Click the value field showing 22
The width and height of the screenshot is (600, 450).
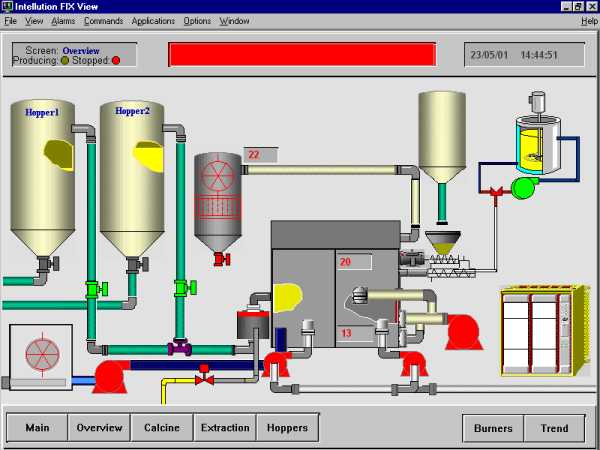coord(260,155)
